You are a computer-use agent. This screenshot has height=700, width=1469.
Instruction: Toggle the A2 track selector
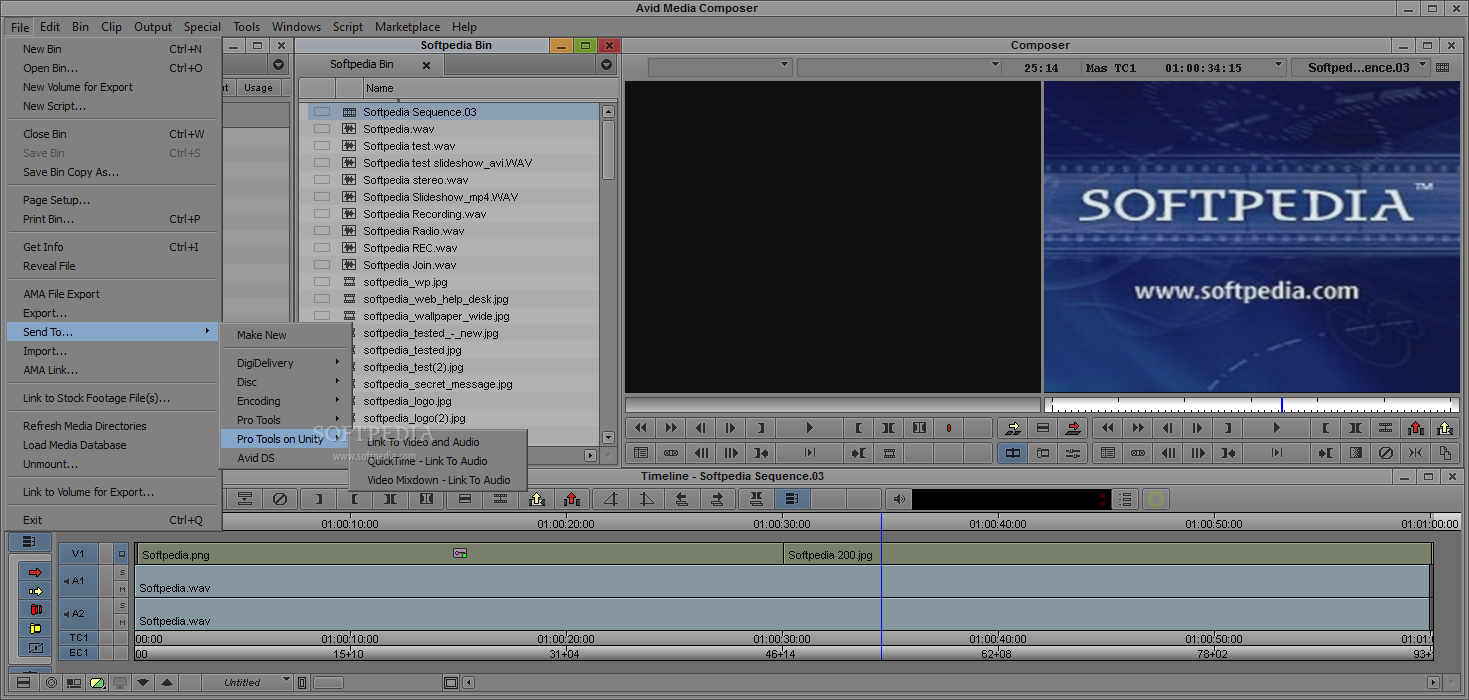[x=78, y=613]
